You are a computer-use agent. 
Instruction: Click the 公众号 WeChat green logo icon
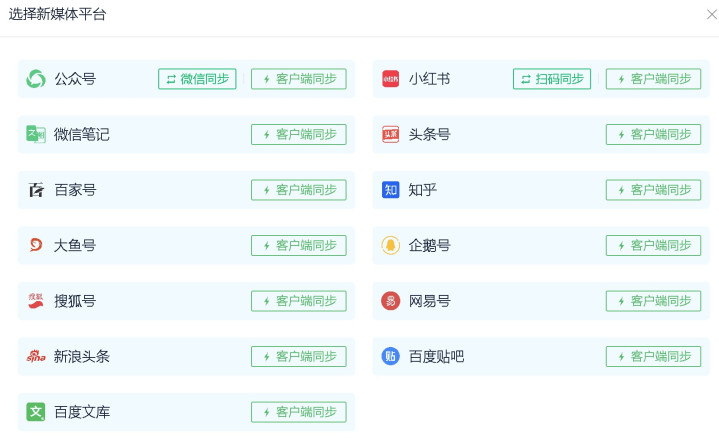36,79
